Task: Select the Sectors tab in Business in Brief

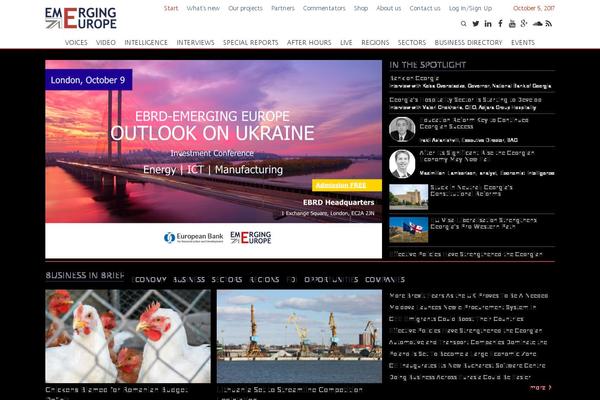Action: [x=227, y=280]
